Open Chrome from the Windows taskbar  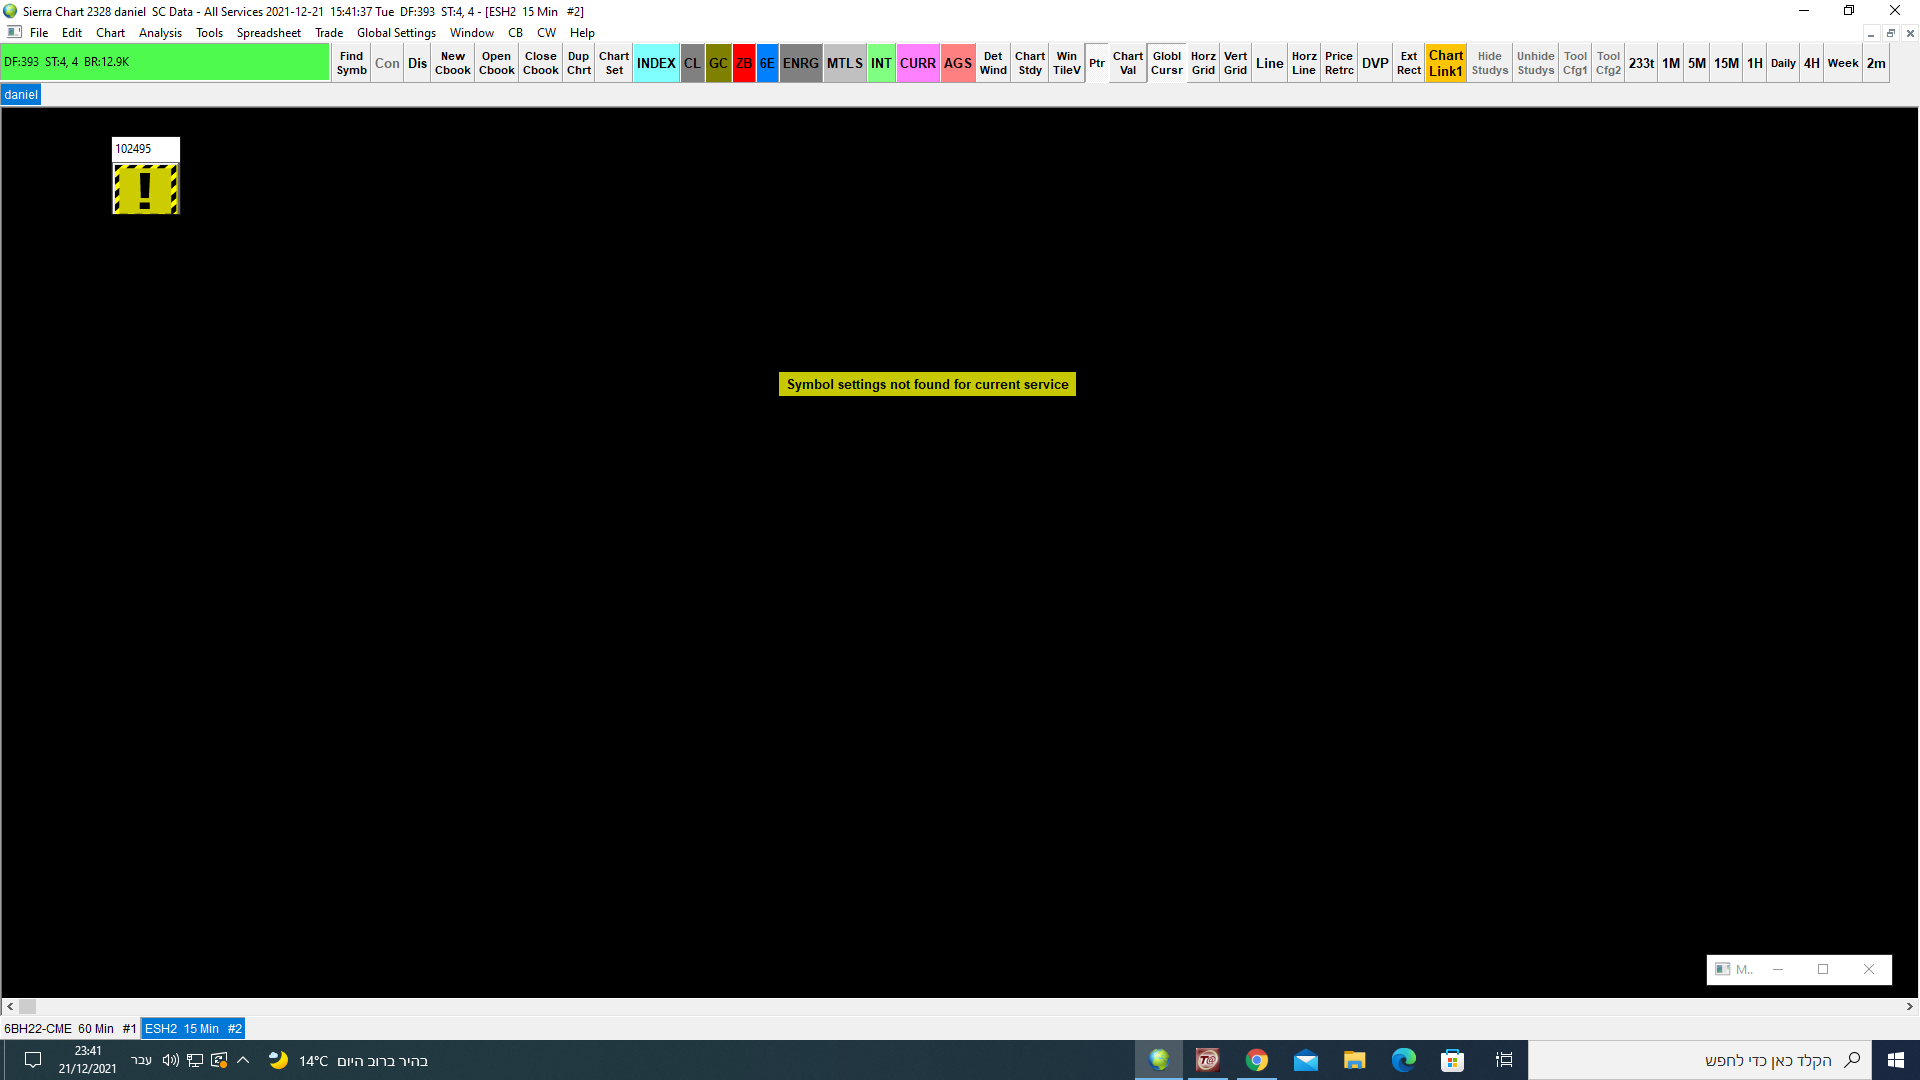coord(1256,1060)
